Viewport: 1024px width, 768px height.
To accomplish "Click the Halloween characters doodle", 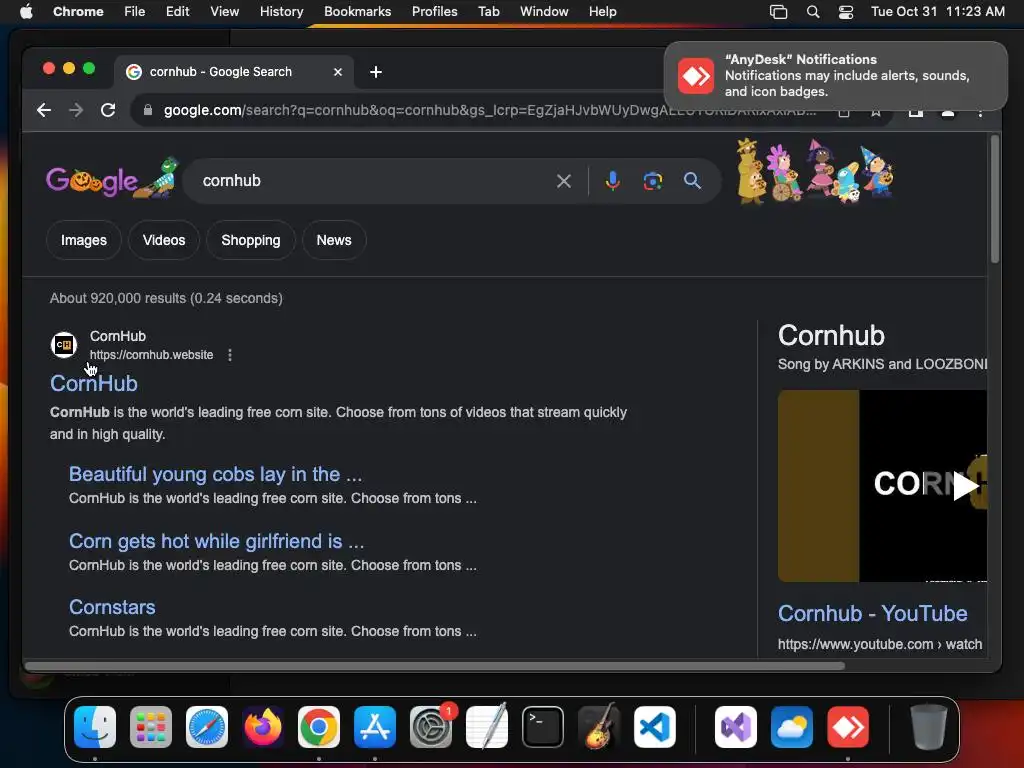I will click(x=814, y=171).
